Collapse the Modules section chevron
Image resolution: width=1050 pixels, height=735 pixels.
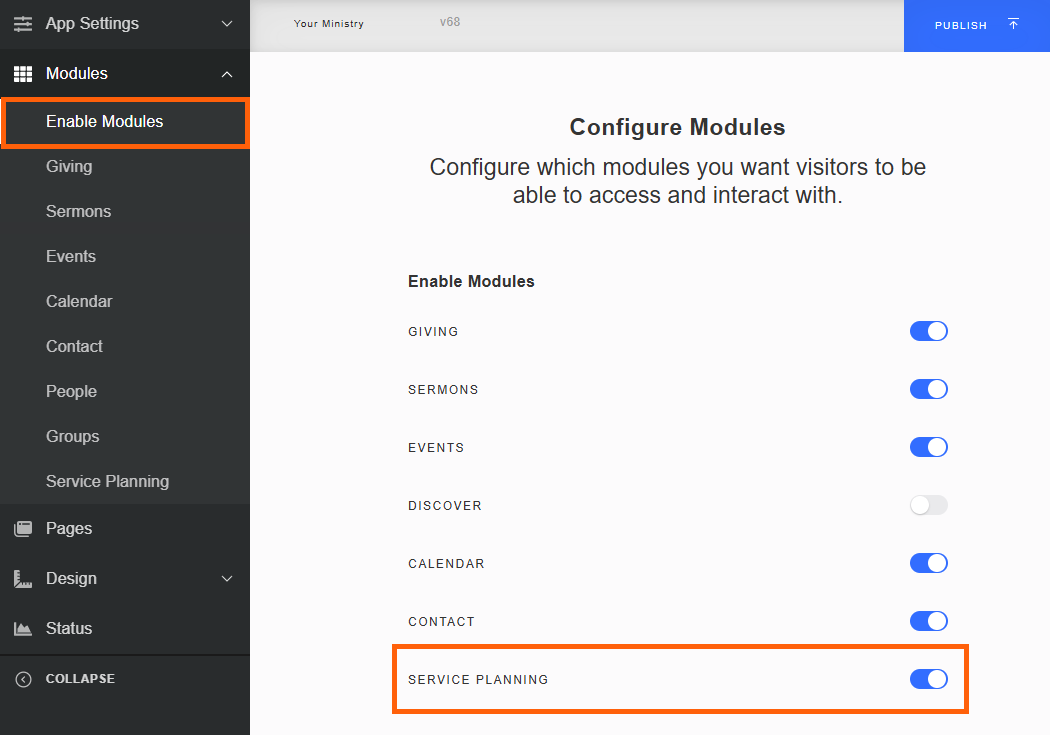coord(227,73)
